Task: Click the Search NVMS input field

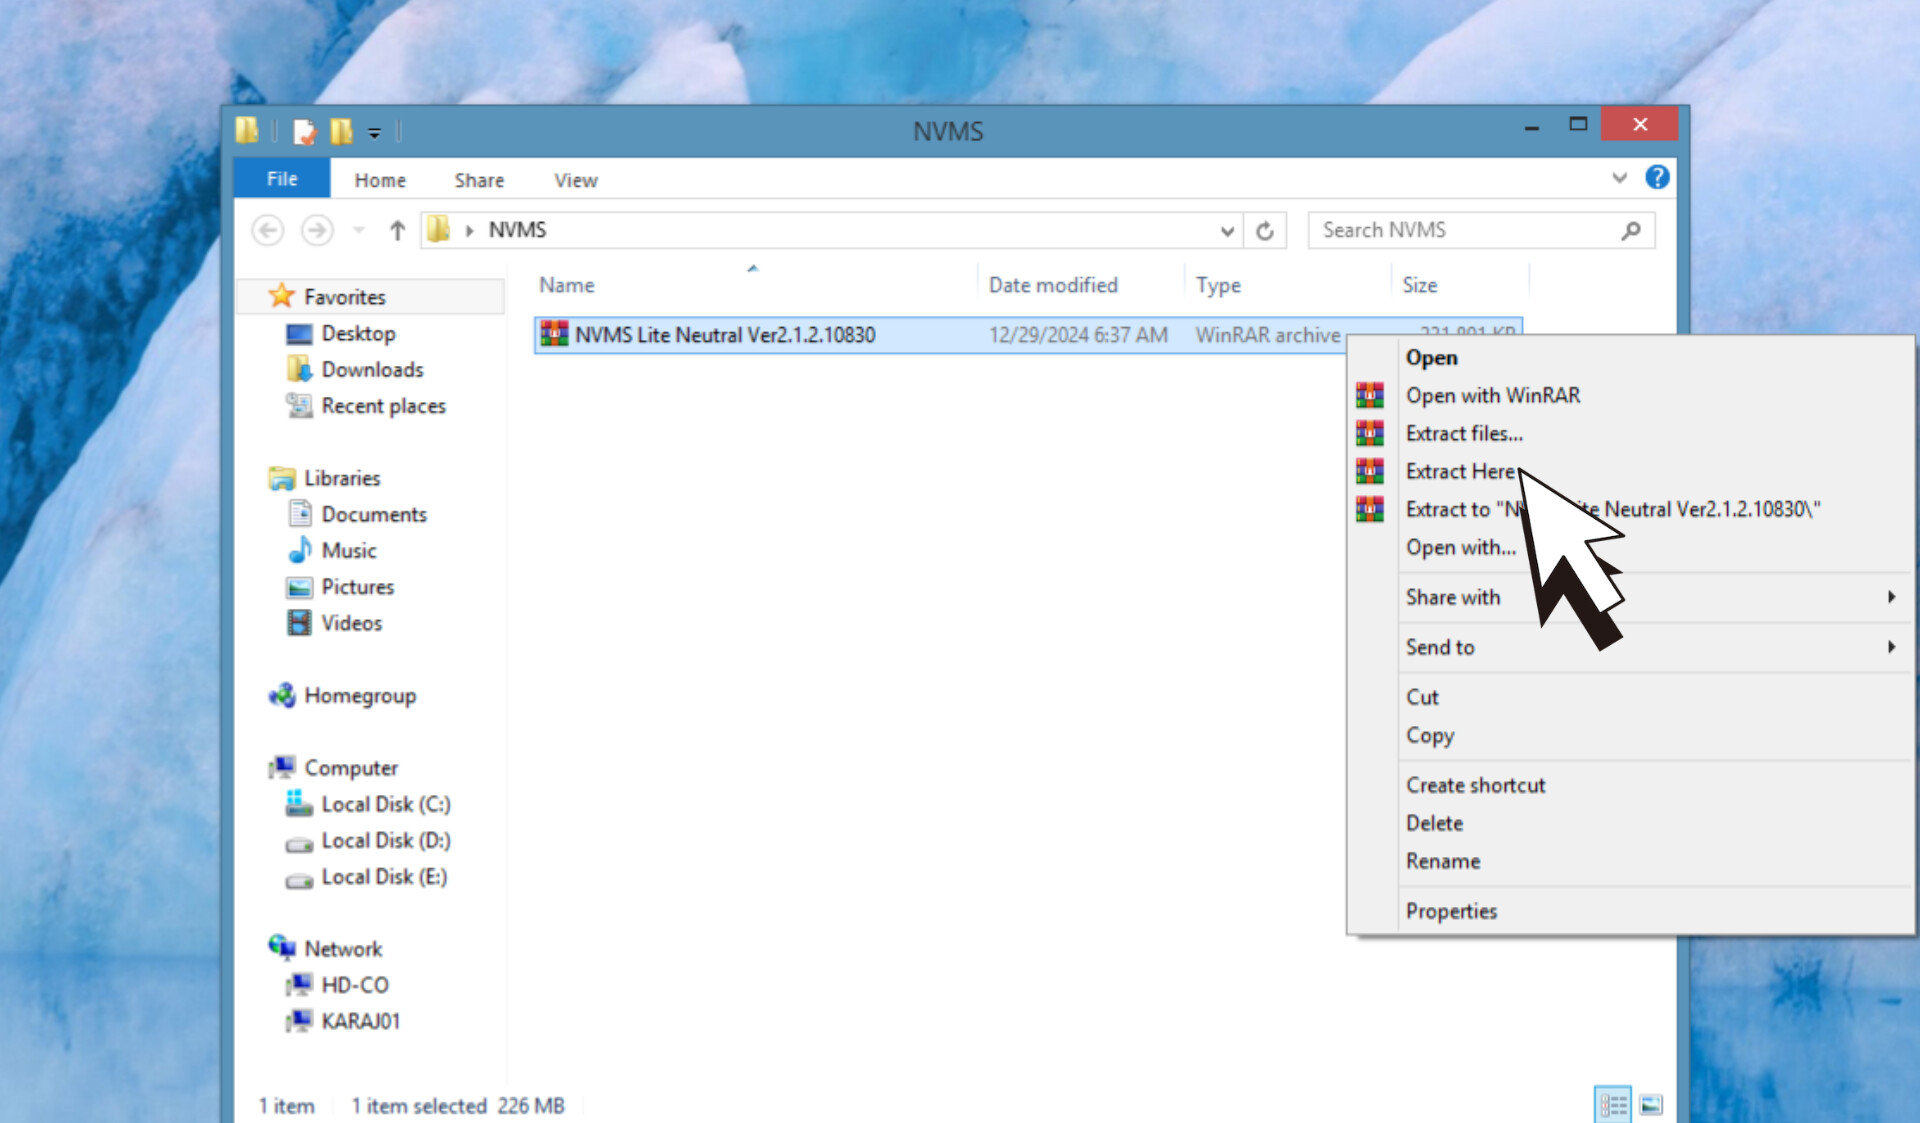Action: (1465, 230)
